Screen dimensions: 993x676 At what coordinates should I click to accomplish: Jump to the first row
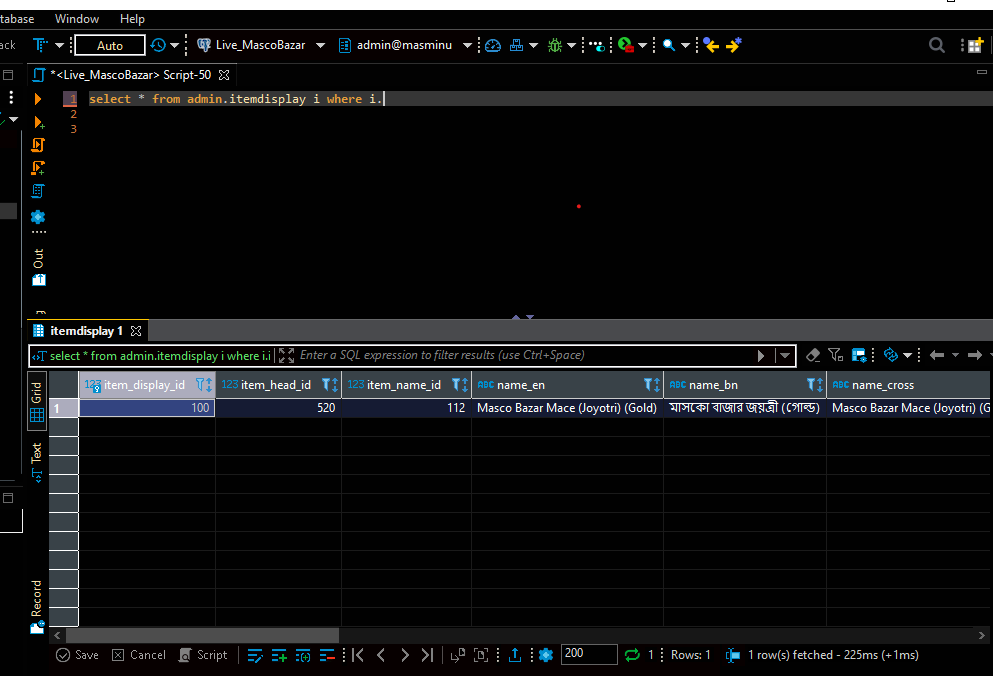(x=358, y=655)
